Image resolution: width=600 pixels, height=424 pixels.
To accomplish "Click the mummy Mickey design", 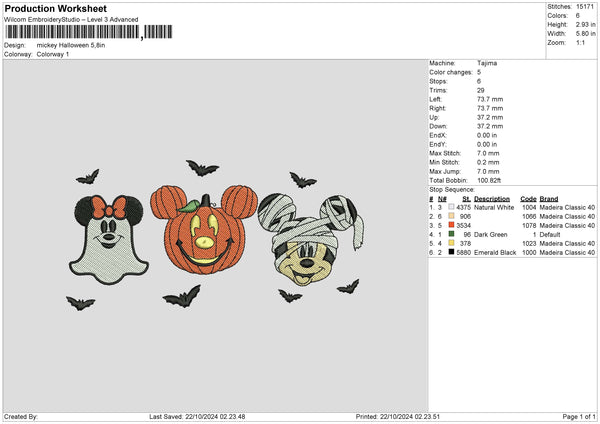I will (311, 240).
